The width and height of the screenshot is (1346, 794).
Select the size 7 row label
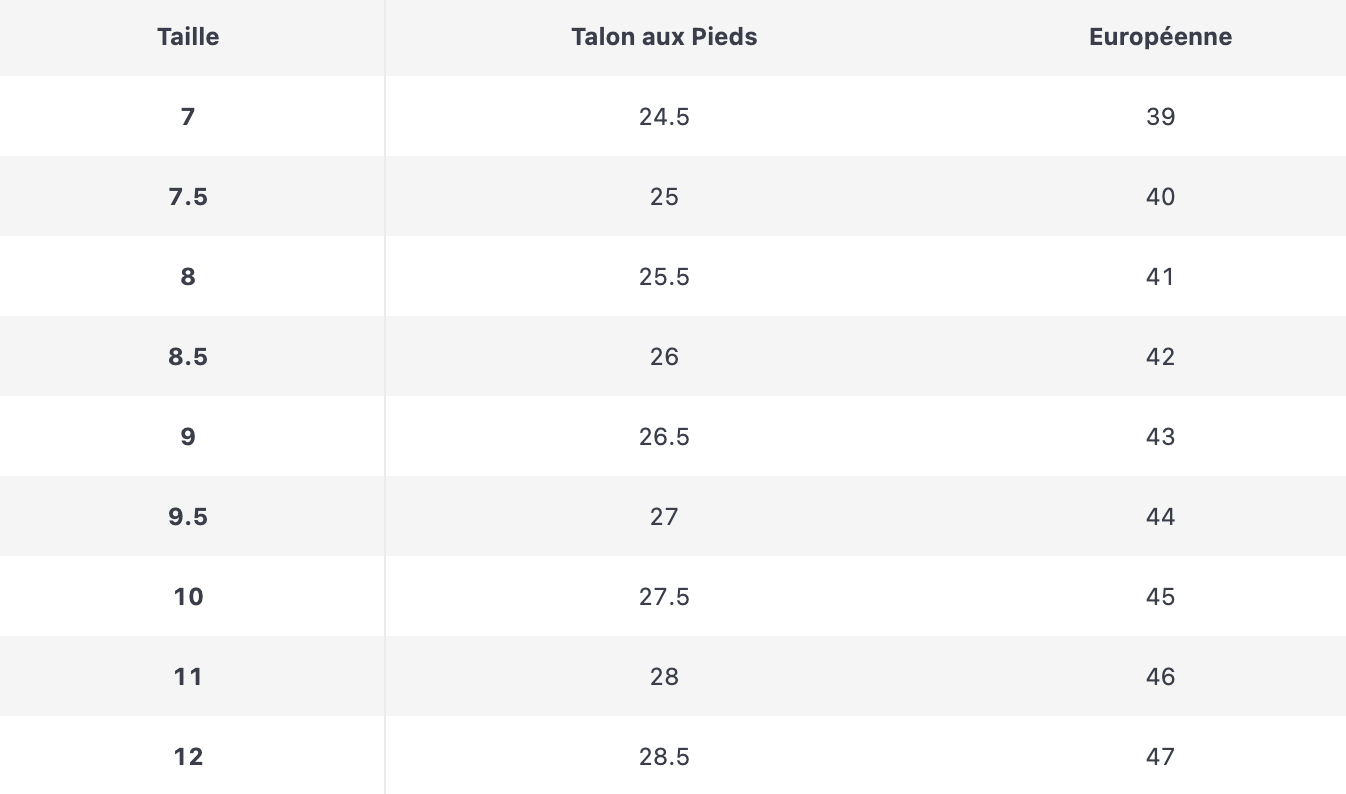[188, 117]
